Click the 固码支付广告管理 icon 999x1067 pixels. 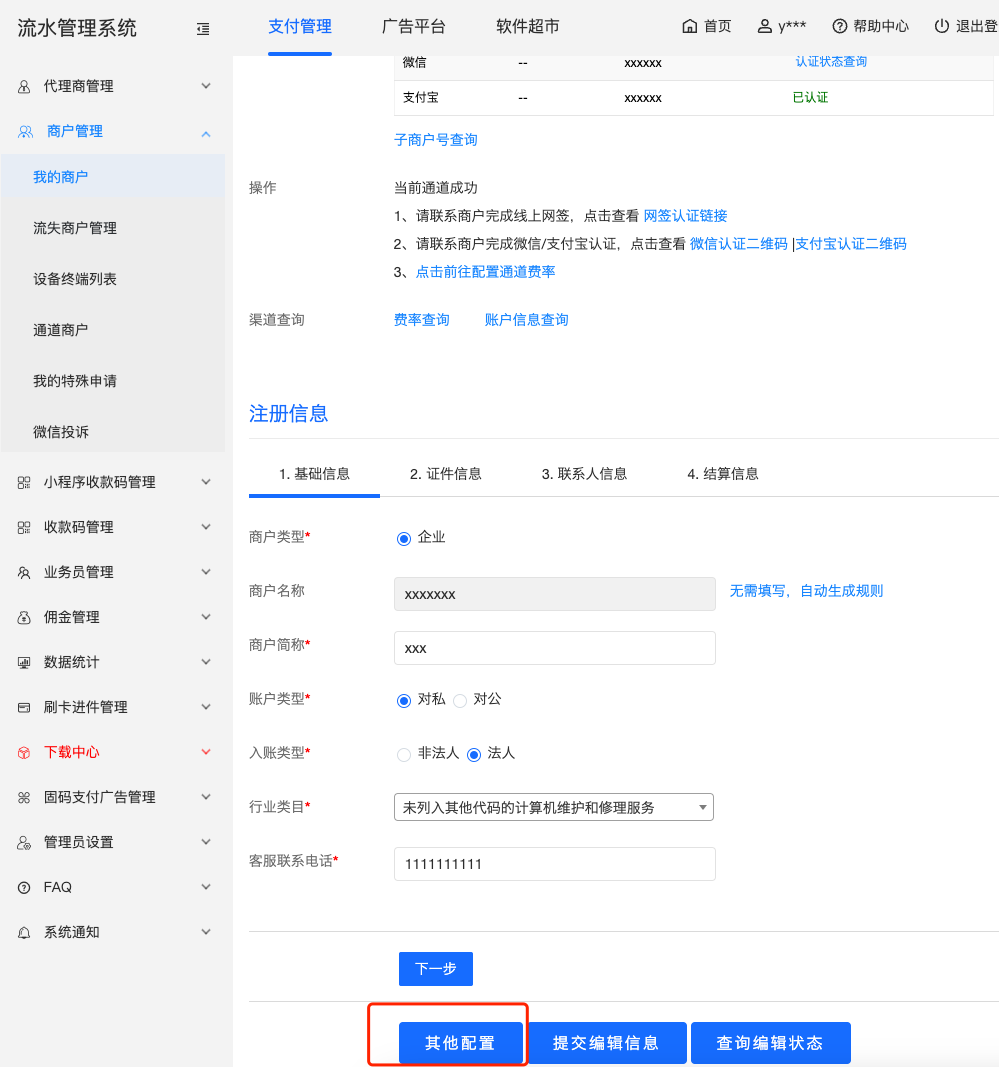click(24, 798)
